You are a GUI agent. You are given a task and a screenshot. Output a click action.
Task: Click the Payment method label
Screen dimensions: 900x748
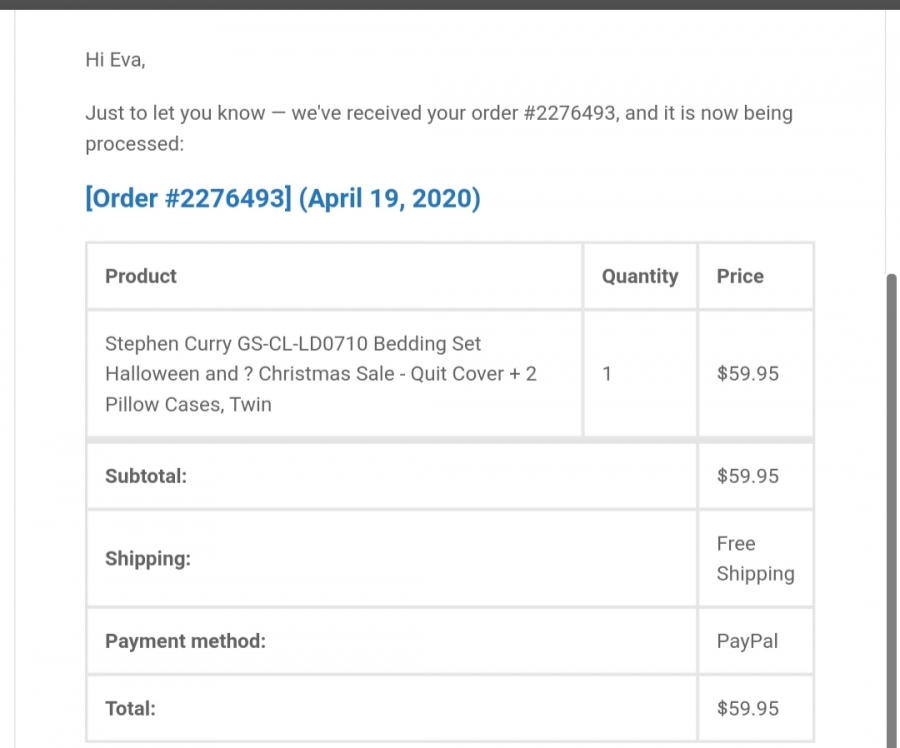[x=185, y=641]
